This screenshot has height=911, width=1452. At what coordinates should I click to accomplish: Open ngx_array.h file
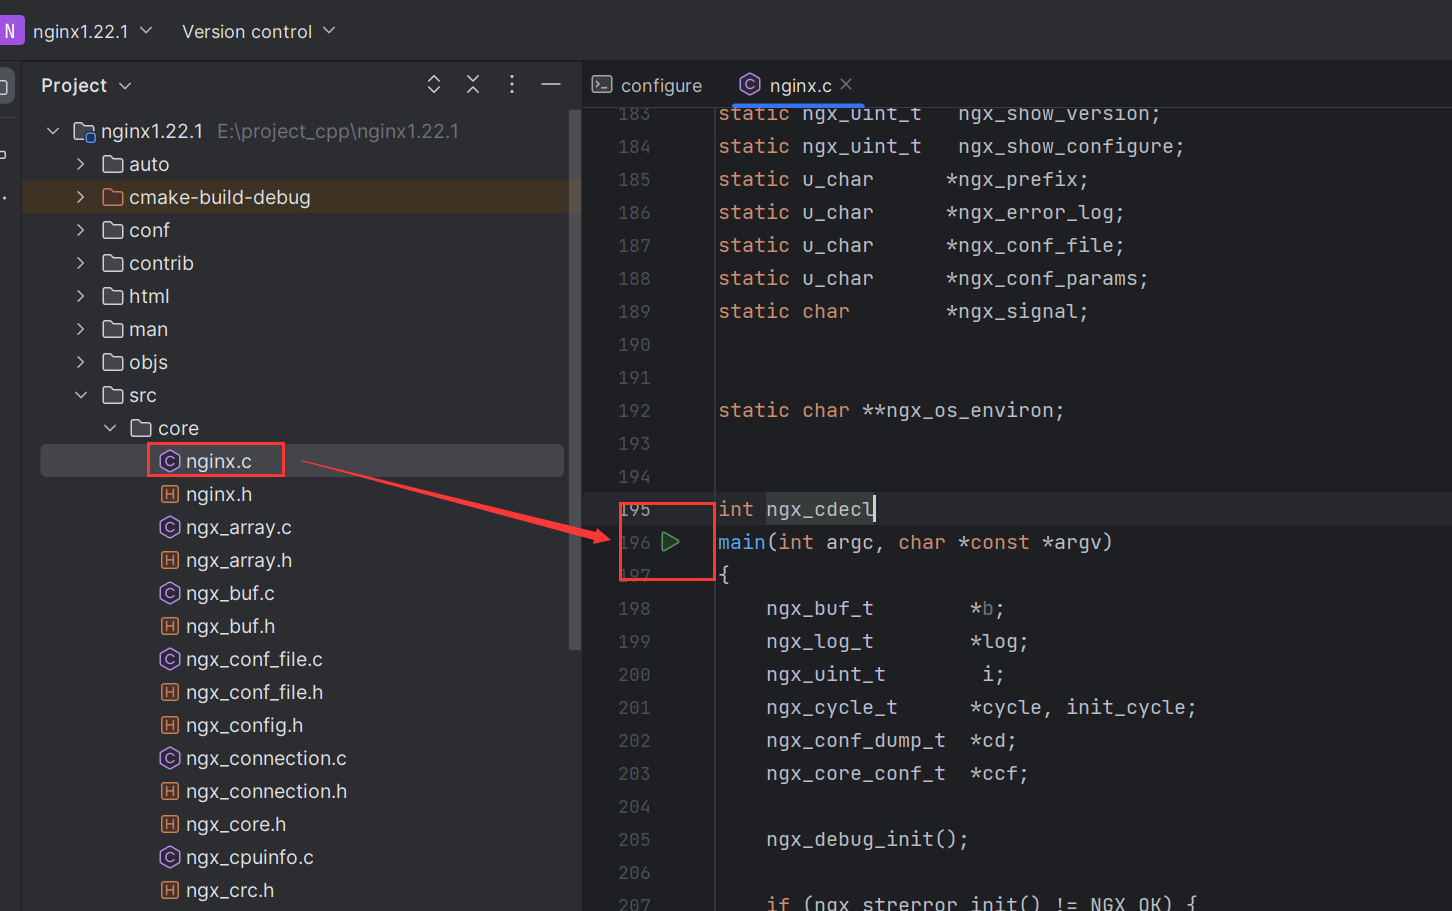click(238, 560)
